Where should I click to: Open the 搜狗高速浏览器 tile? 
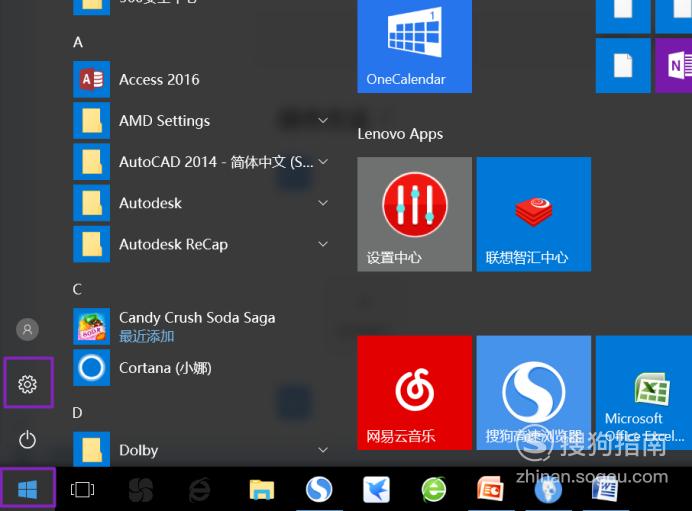tap(534, 393)
